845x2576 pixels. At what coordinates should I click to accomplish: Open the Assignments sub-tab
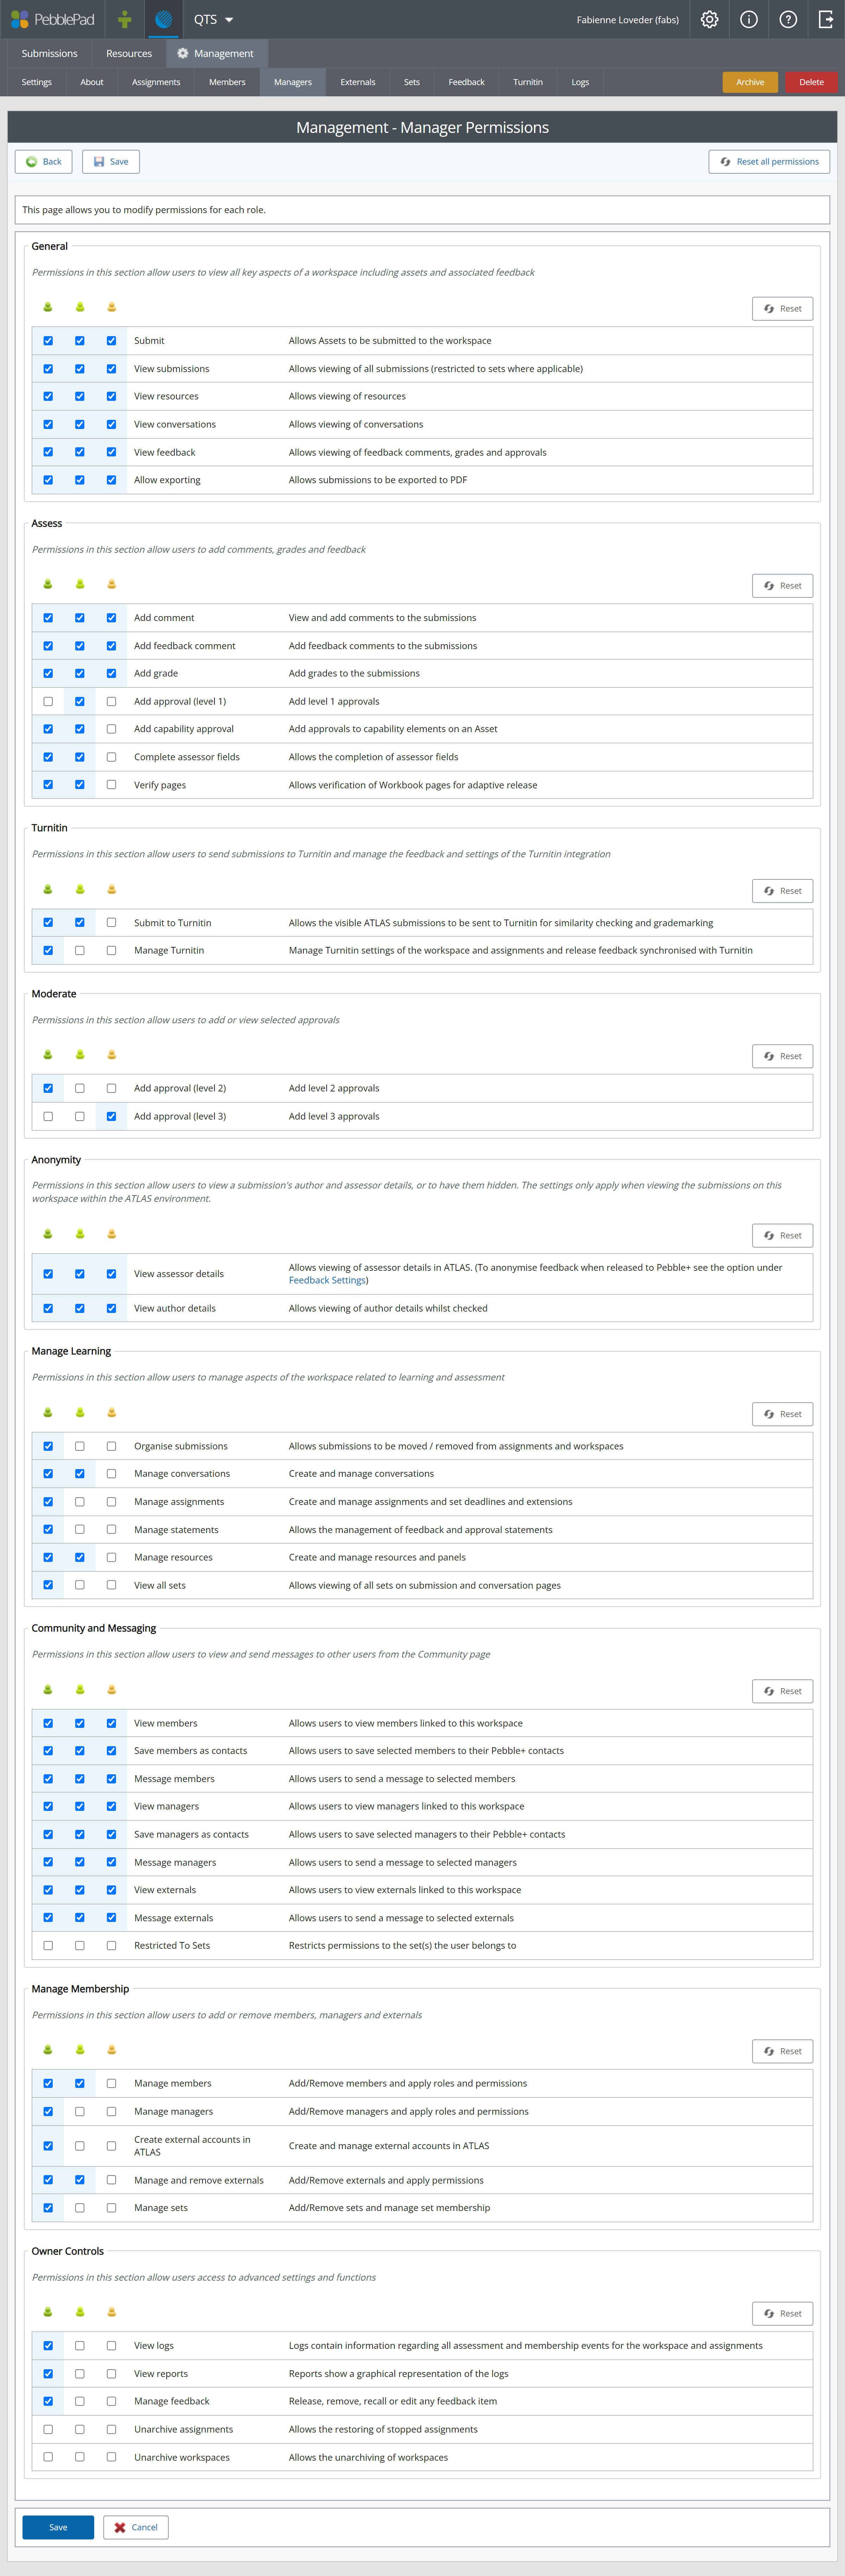(x=156, y=82)
